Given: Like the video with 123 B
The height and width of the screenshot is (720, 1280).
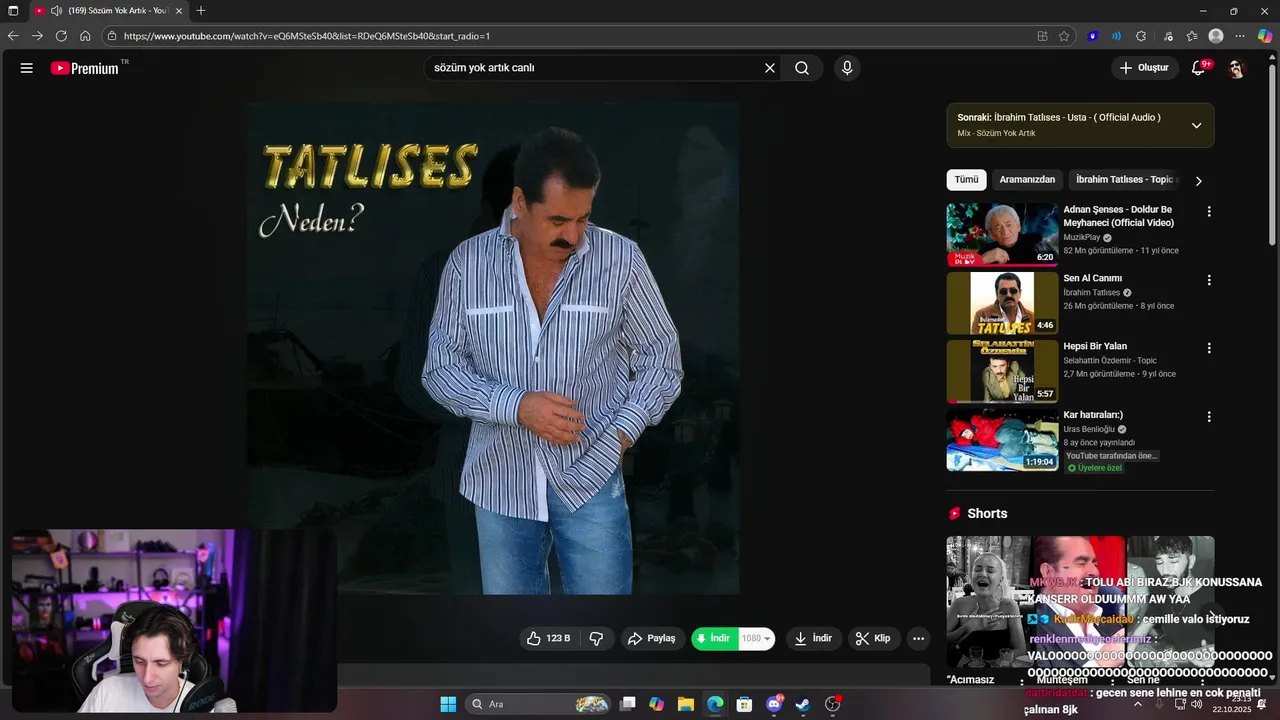Looking at the screenshot, I should click(549, 638).
